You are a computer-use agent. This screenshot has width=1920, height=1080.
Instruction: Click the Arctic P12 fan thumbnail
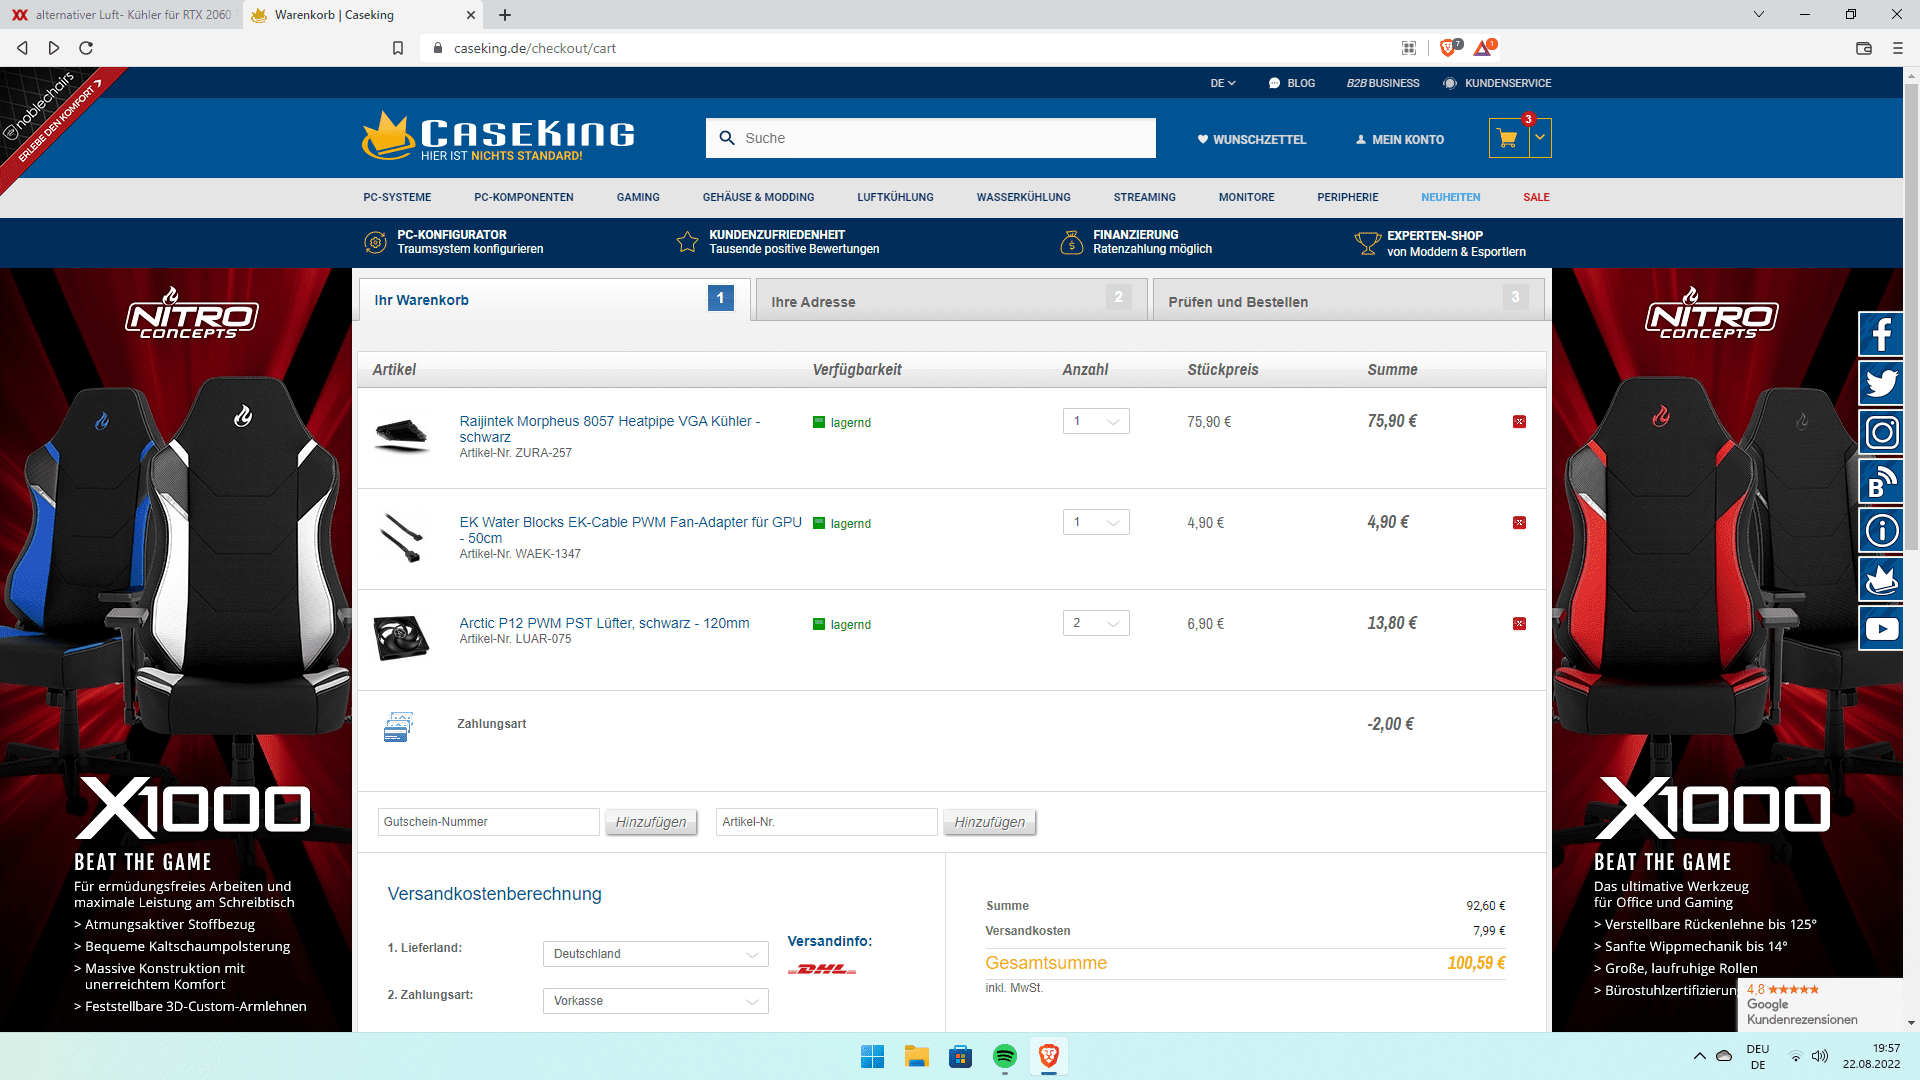pyautogui.click(x=401, y=637)
